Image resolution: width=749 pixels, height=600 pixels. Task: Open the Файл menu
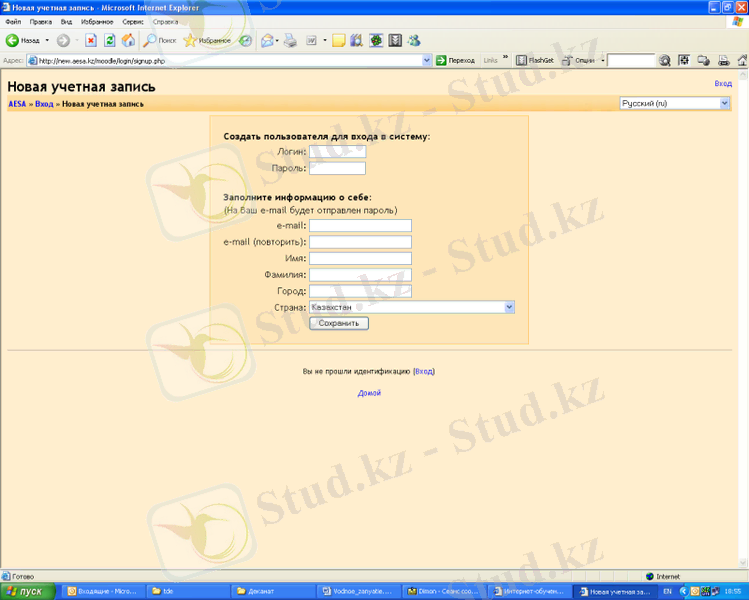[13, 21]
